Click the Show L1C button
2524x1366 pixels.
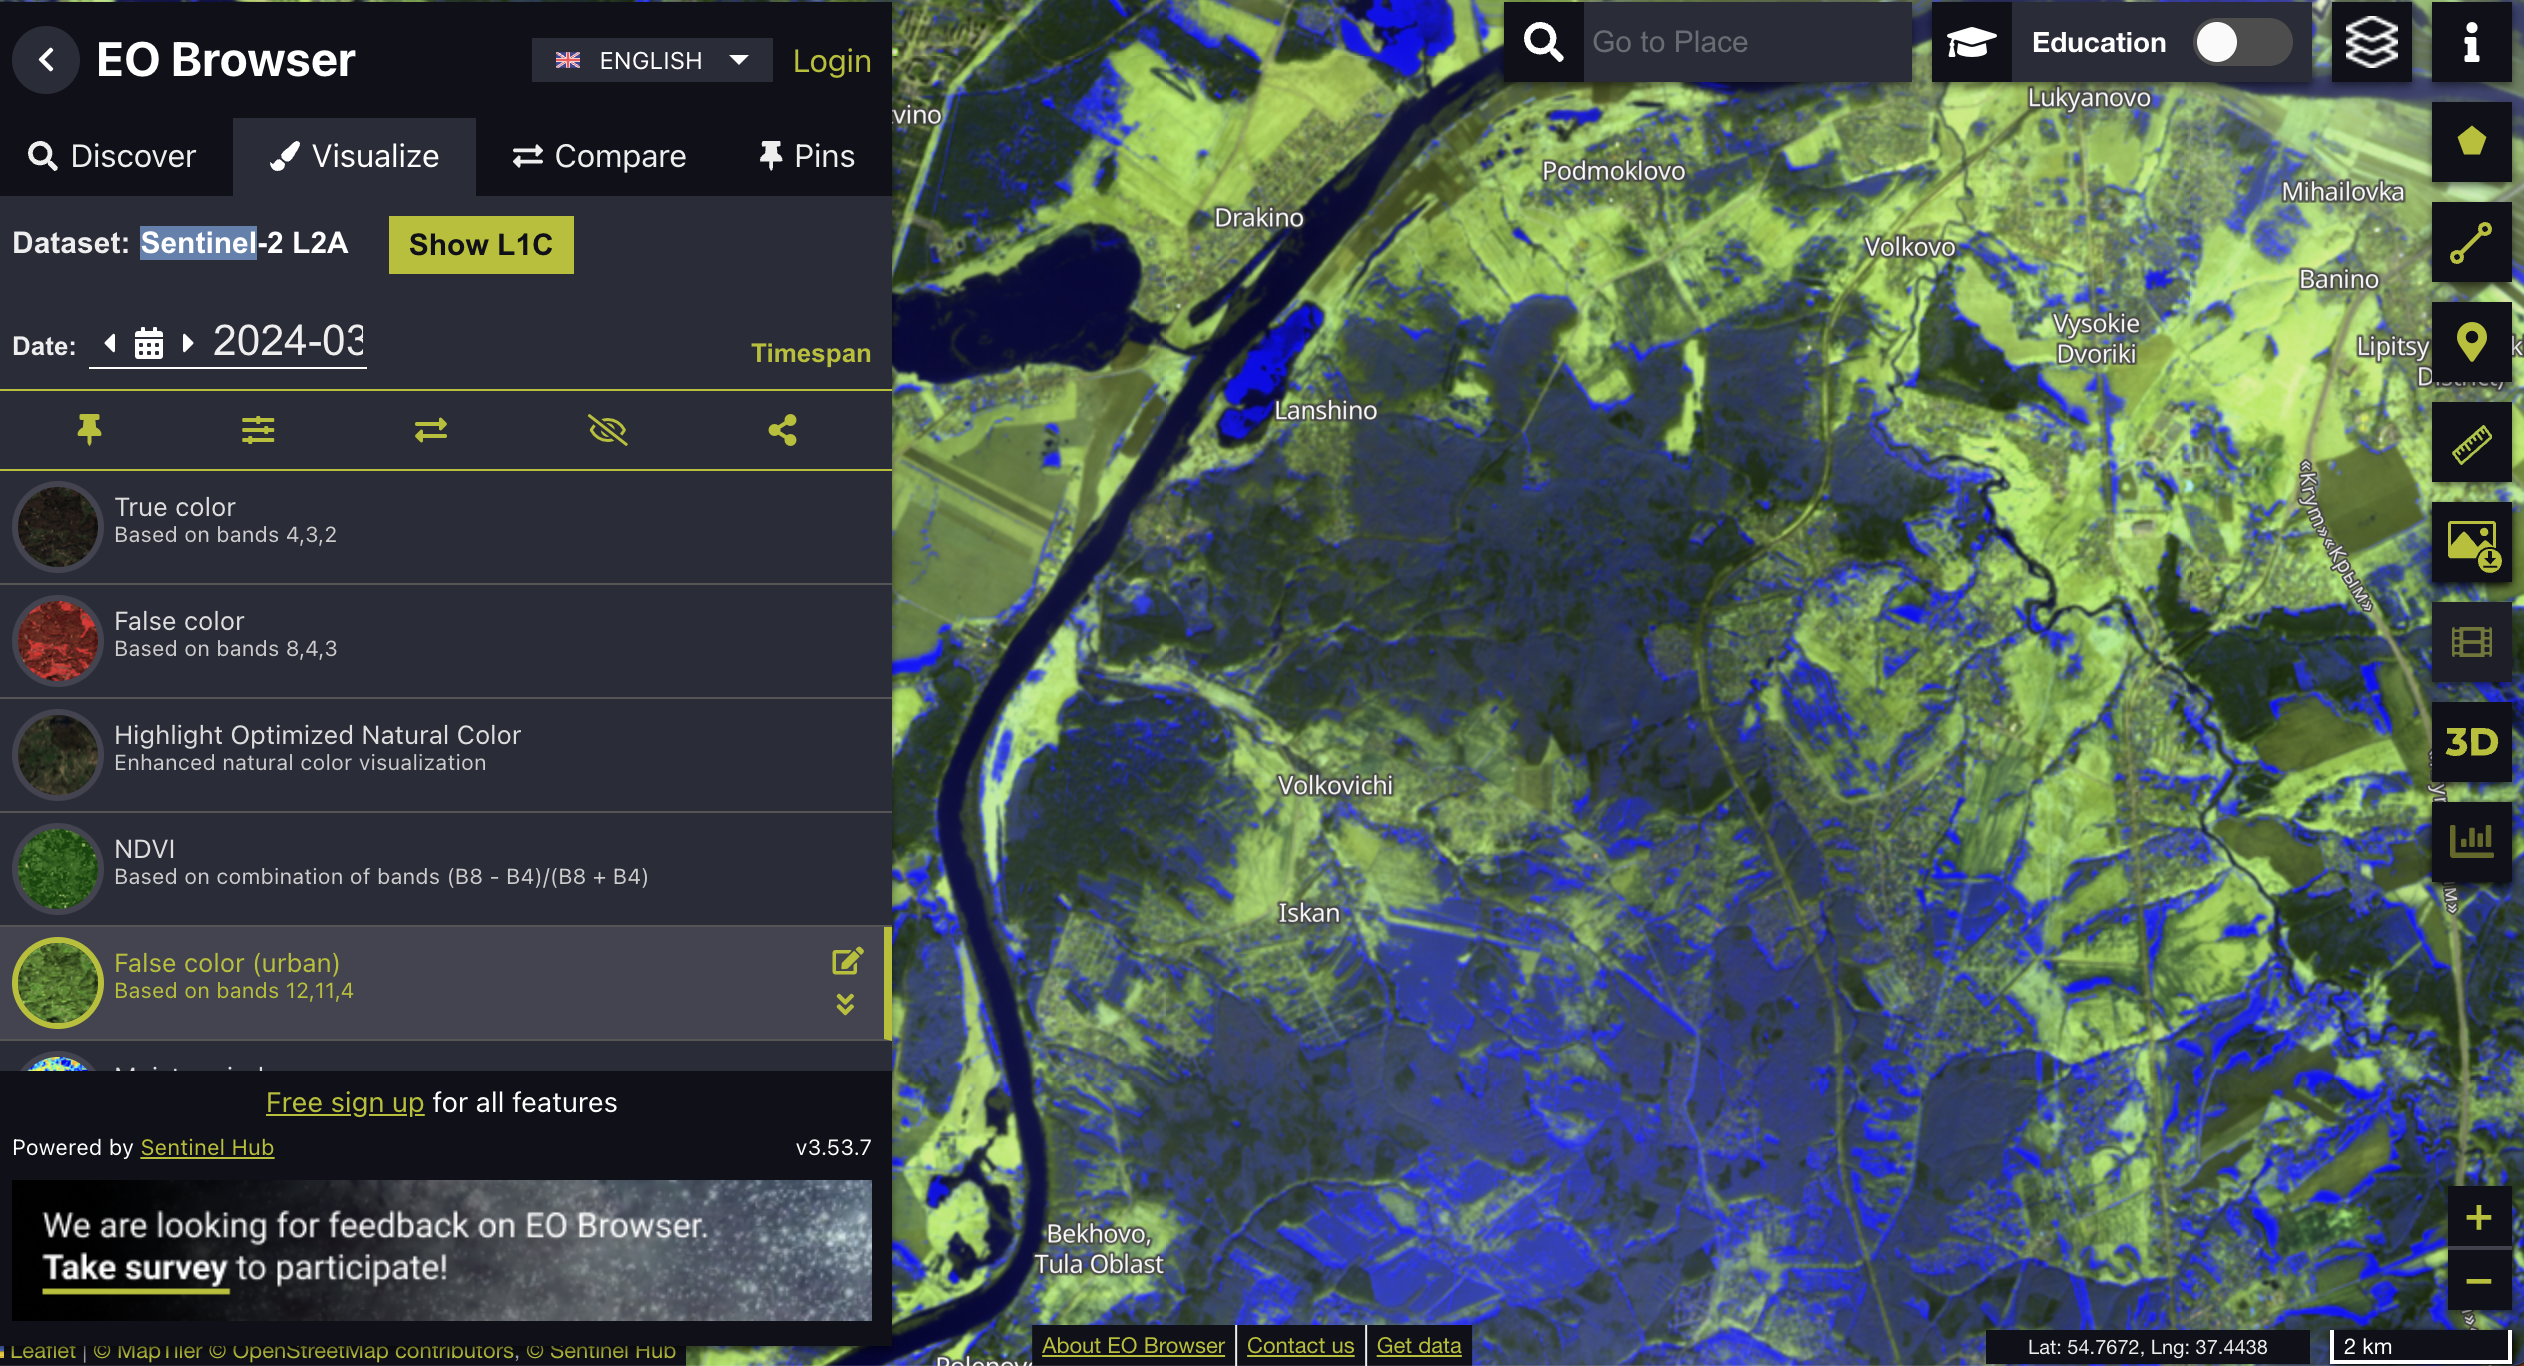point(481,245)
